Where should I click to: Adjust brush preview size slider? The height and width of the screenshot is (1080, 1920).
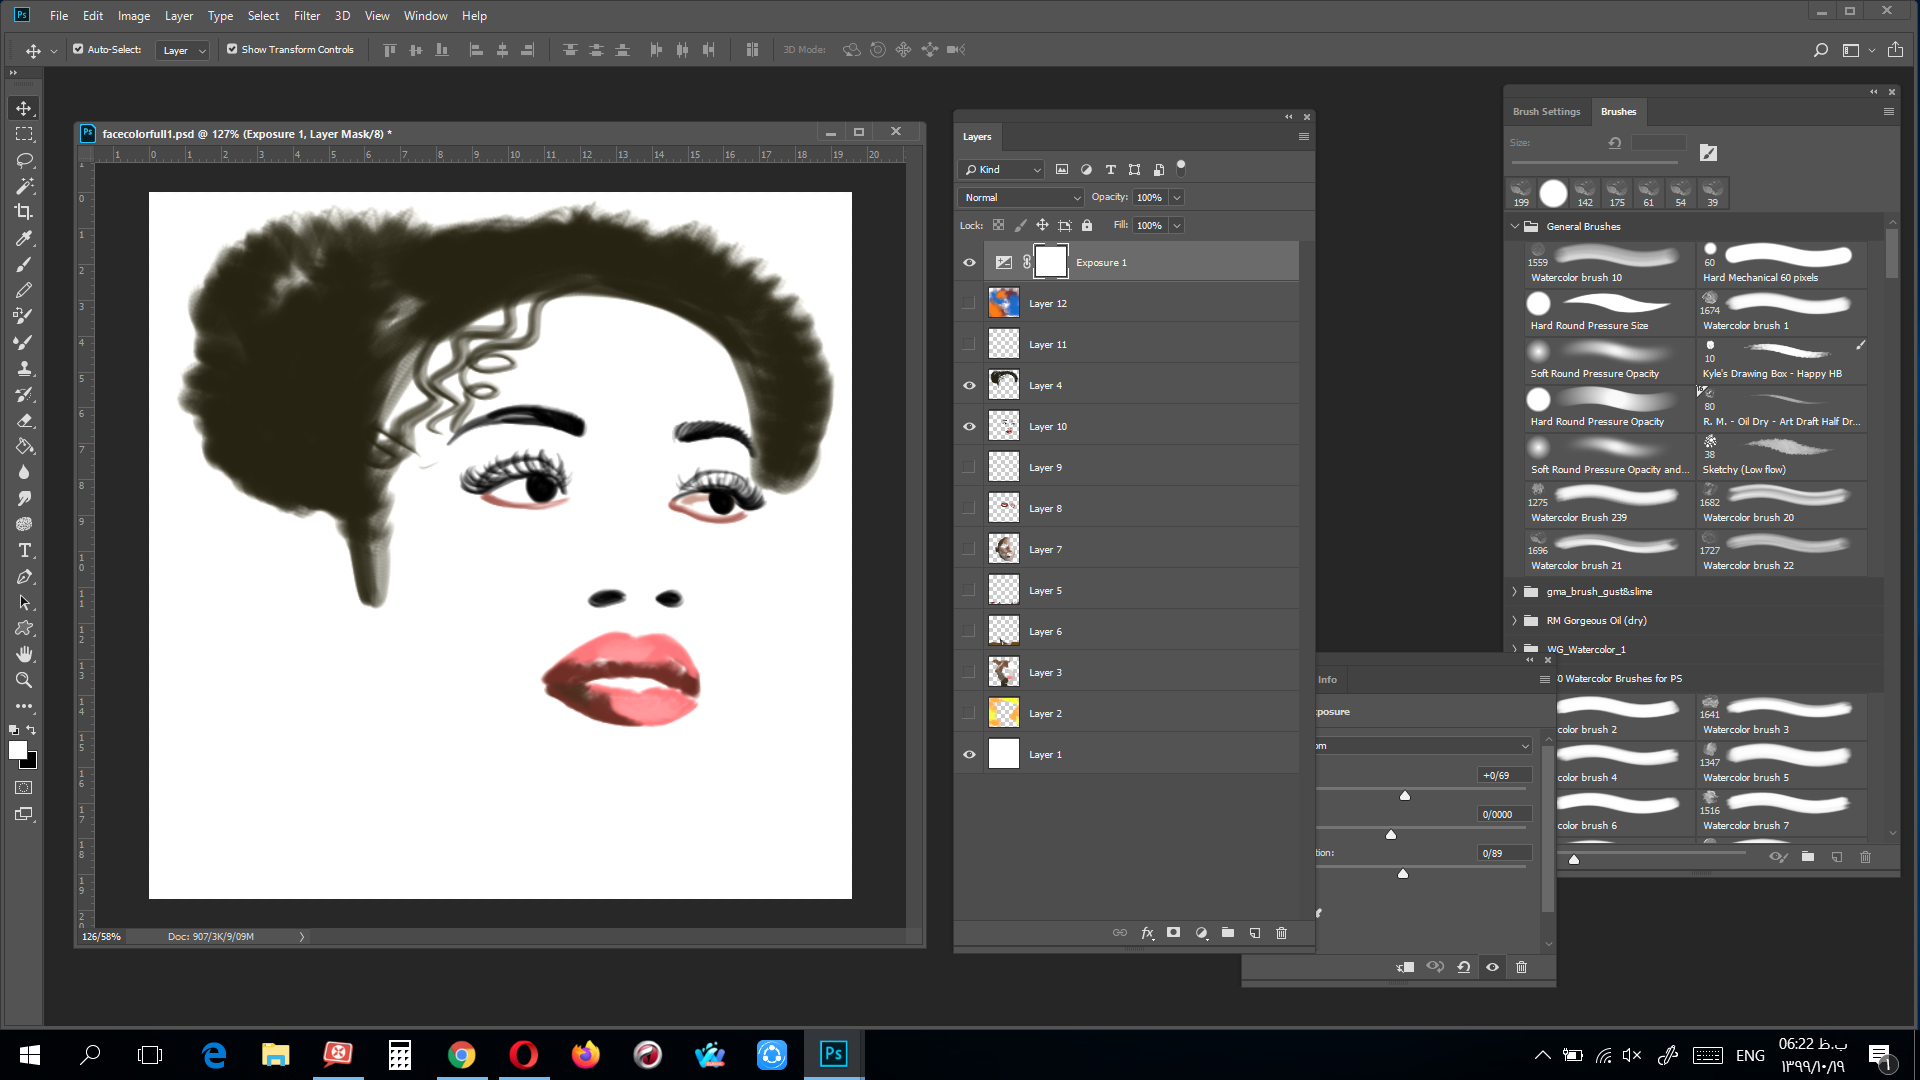click(1574, 859)
